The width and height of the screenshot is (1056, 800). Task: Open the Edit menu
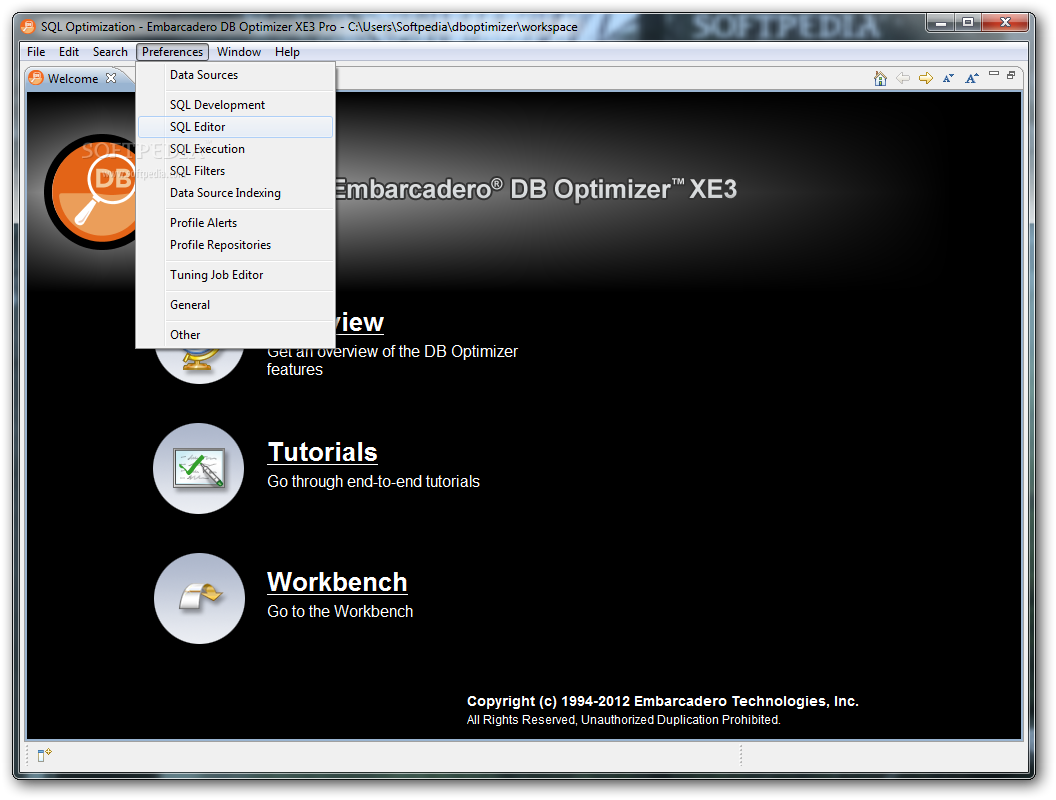click(x=69, y=52)
